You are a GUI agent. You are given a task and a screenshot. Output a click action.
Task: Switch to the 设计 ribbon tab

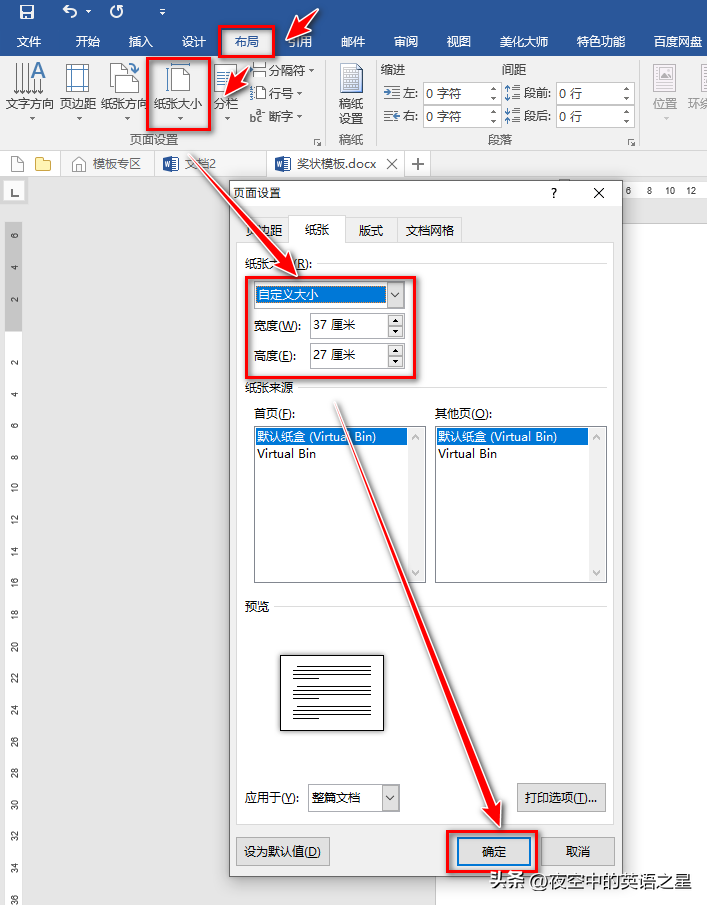pos(193,42)
